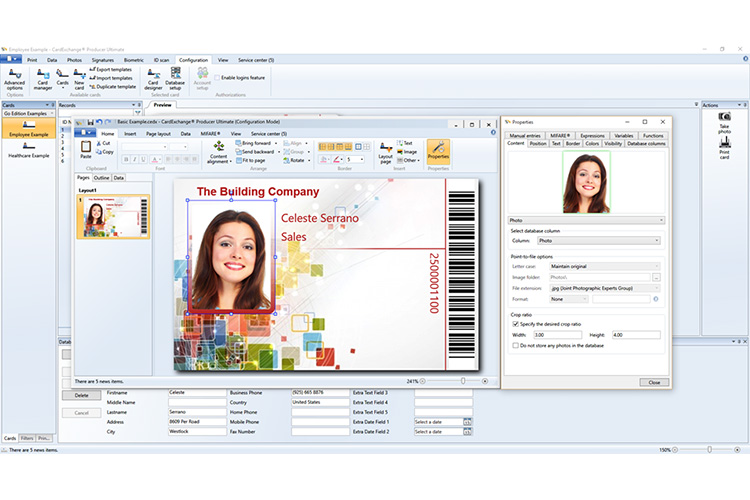The image size is (750, 500).
Task: Check Do not store any photos in database
Action: coord(516,345)
